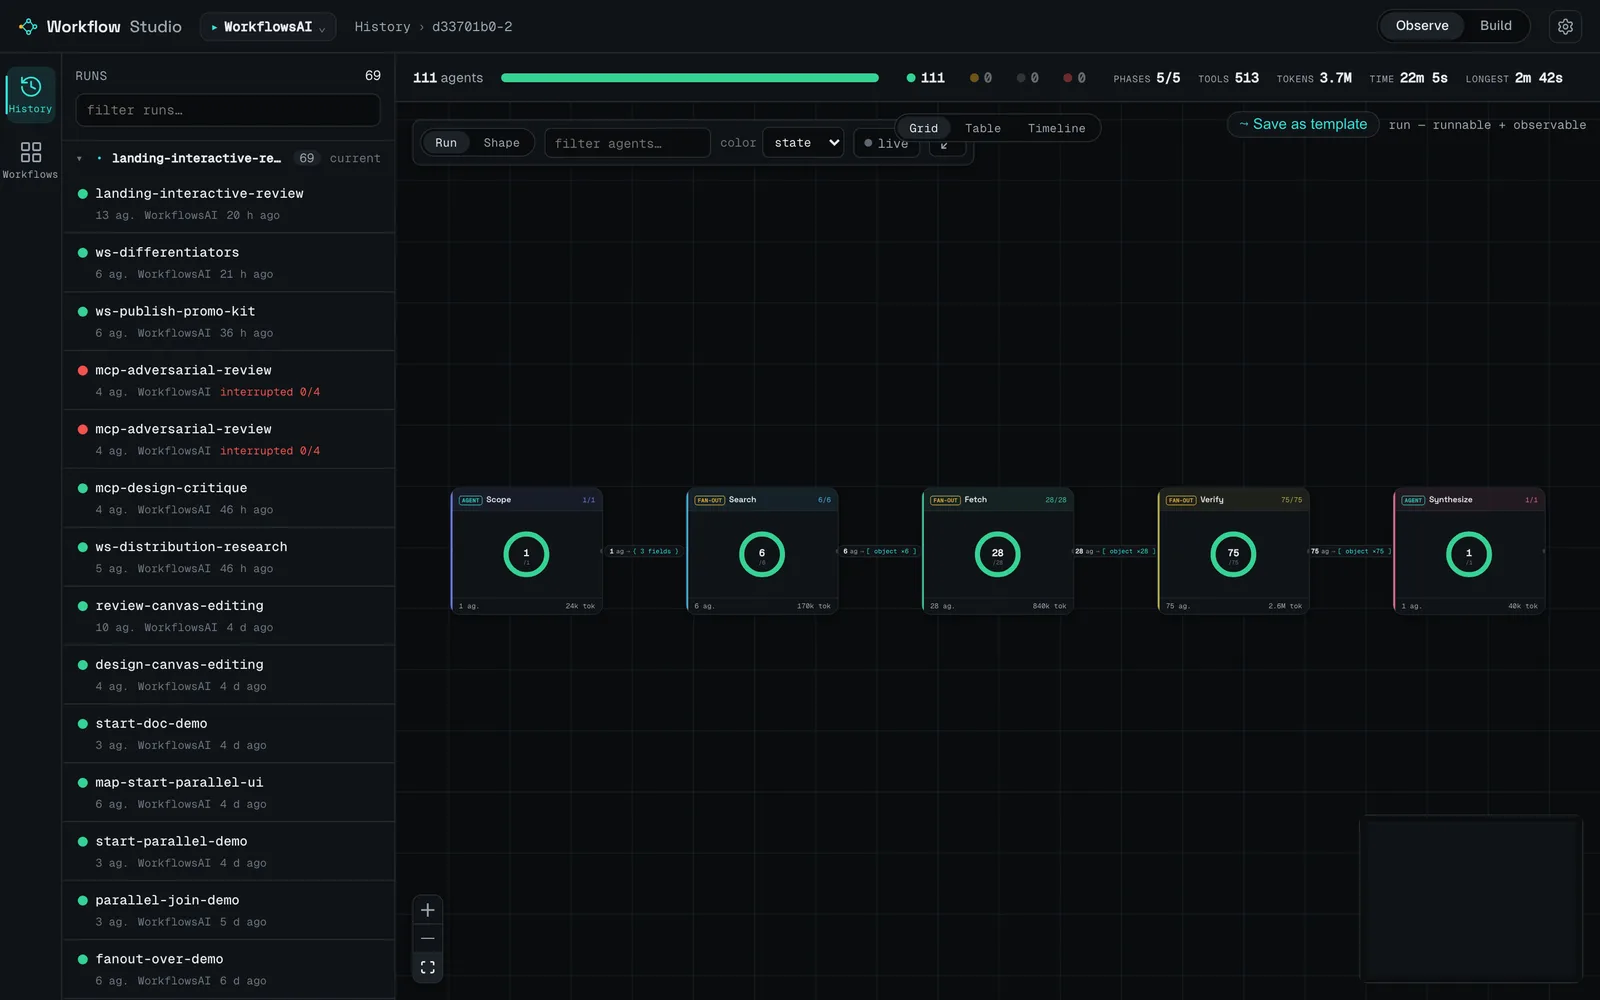Open the Workflows sidebar panel
Screen dimensions: 1600x1000
click(x=30, y=160)
